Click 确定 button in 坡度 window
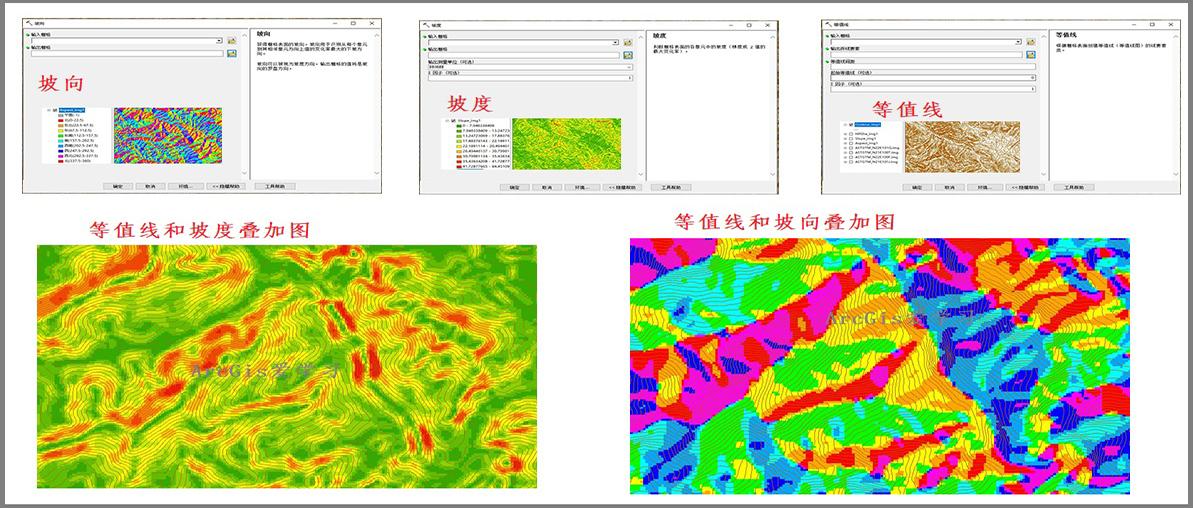Viewport: 1194px width, 508px height. point(515,187)
